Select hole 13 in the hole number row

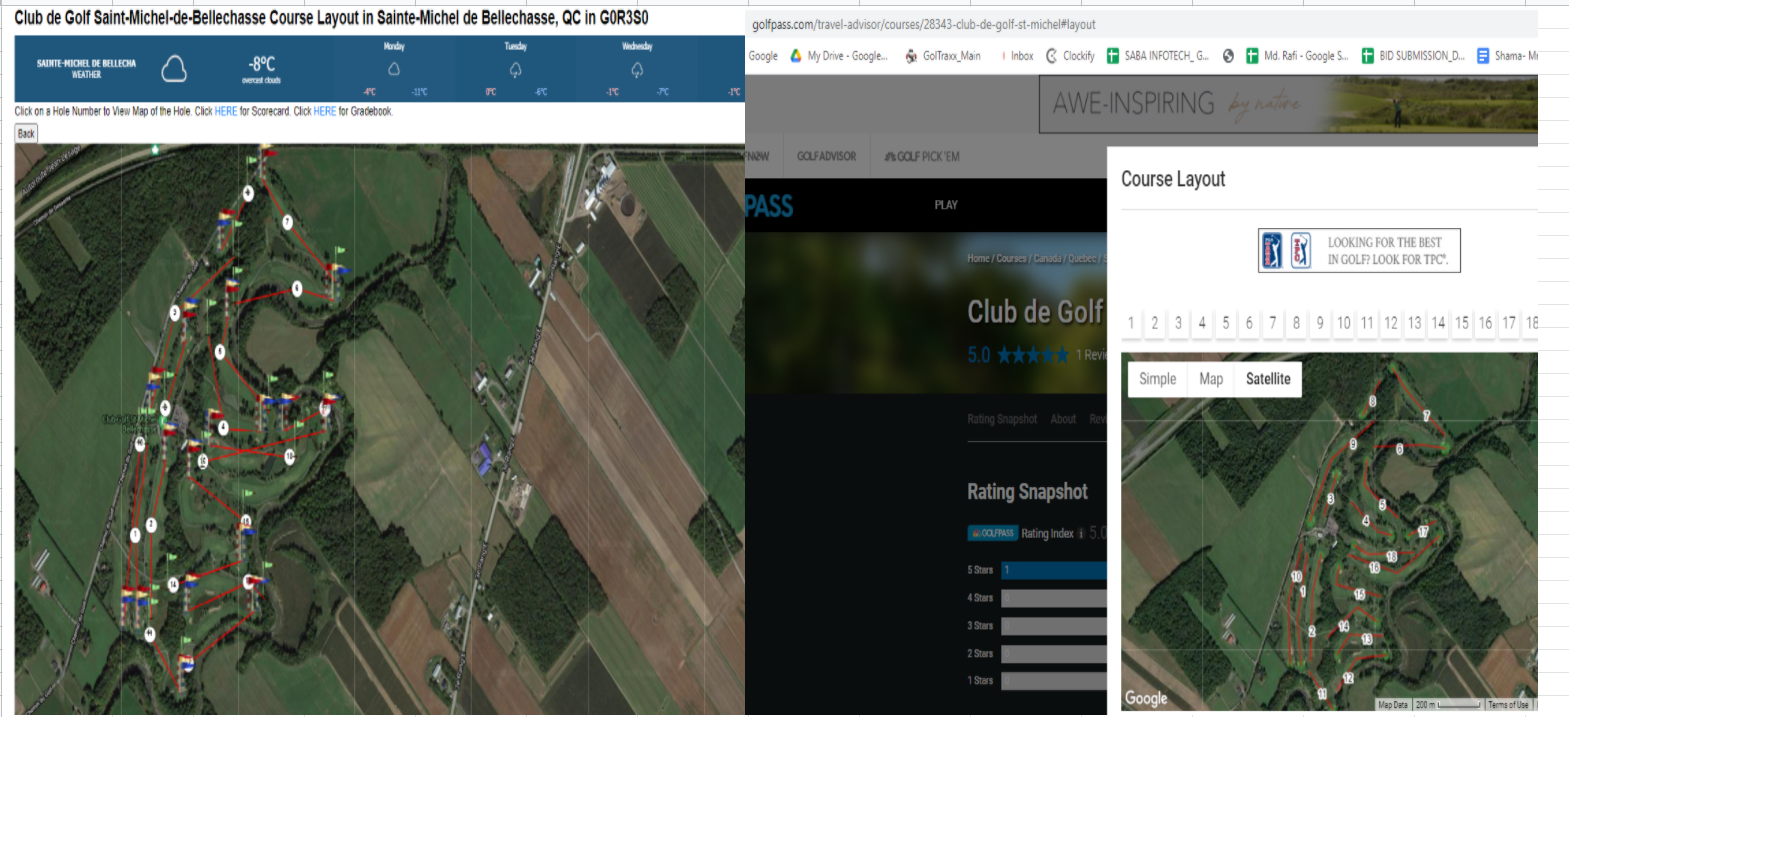click(x=1415, y=323)
